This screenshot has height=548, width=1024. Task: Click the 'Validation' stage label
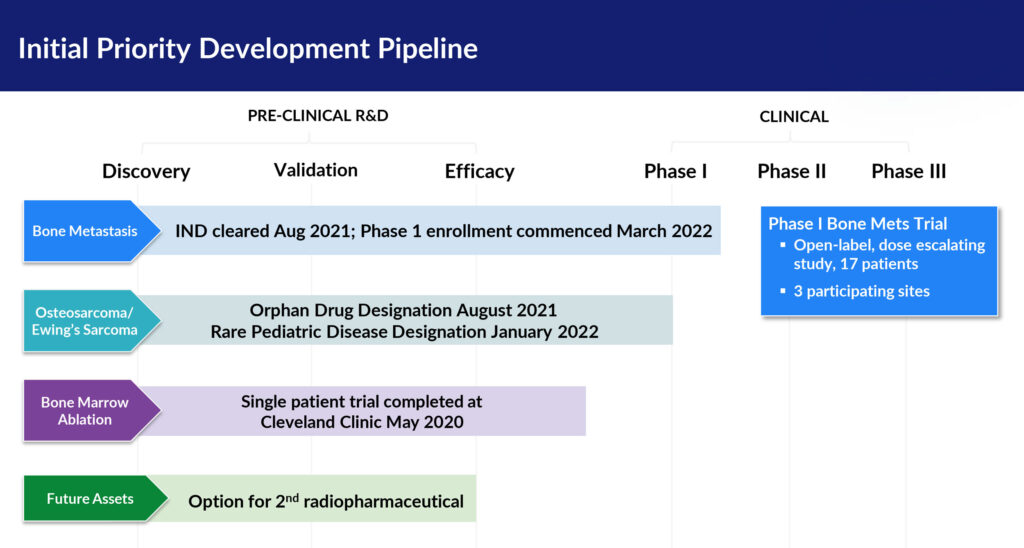pyautogui.click(x=315, y=170)
